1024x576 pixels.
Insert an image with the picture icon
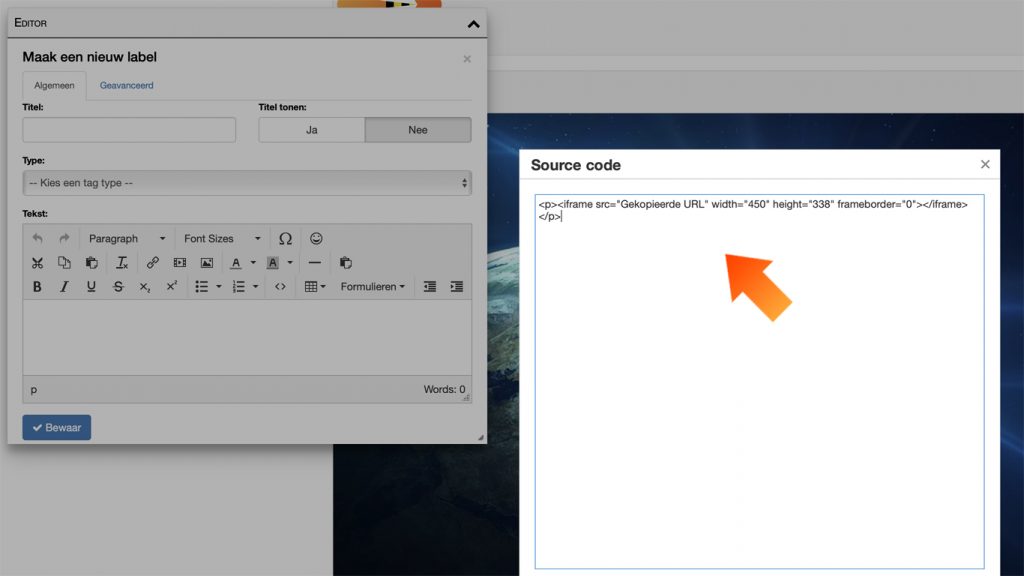pyautogui.click(x=206, y=263)
